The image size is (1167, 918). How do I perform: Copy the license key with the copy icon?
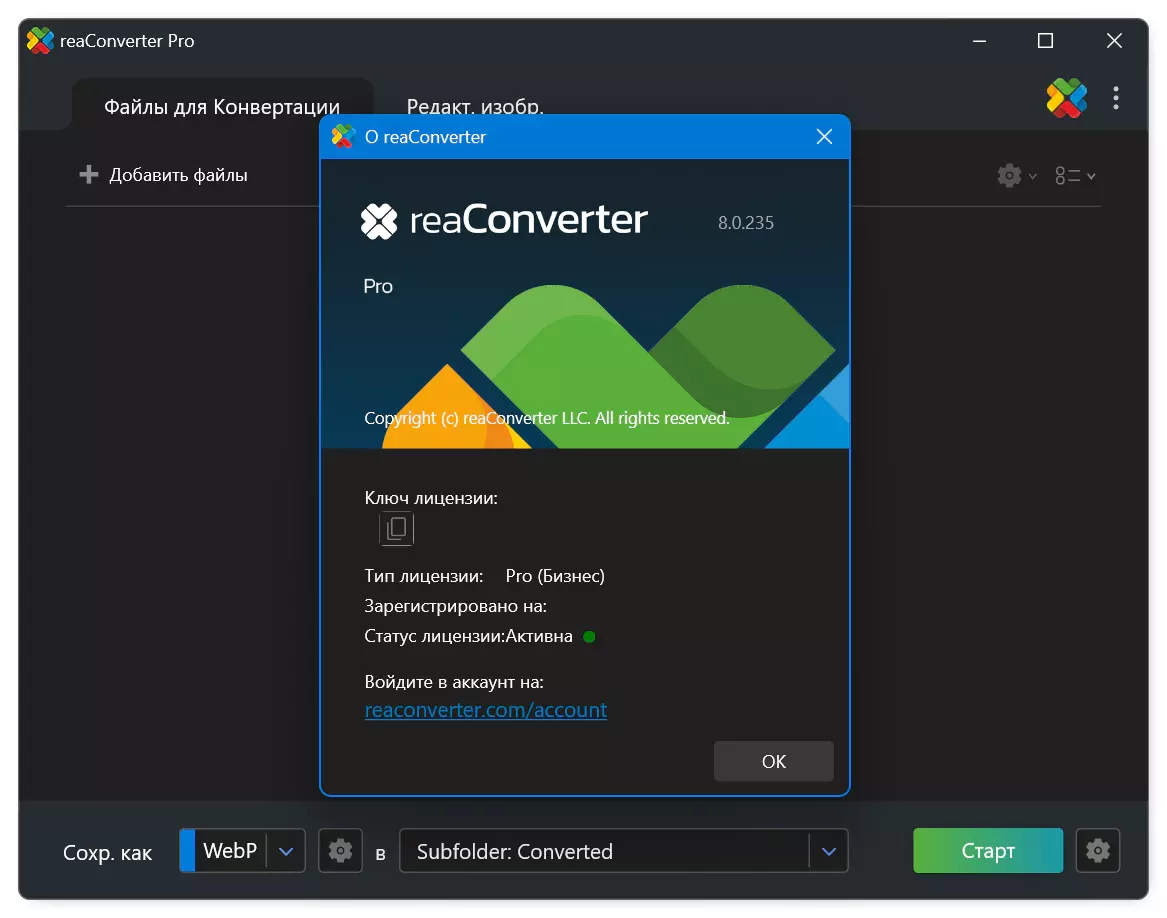click(x=397, y=529)
